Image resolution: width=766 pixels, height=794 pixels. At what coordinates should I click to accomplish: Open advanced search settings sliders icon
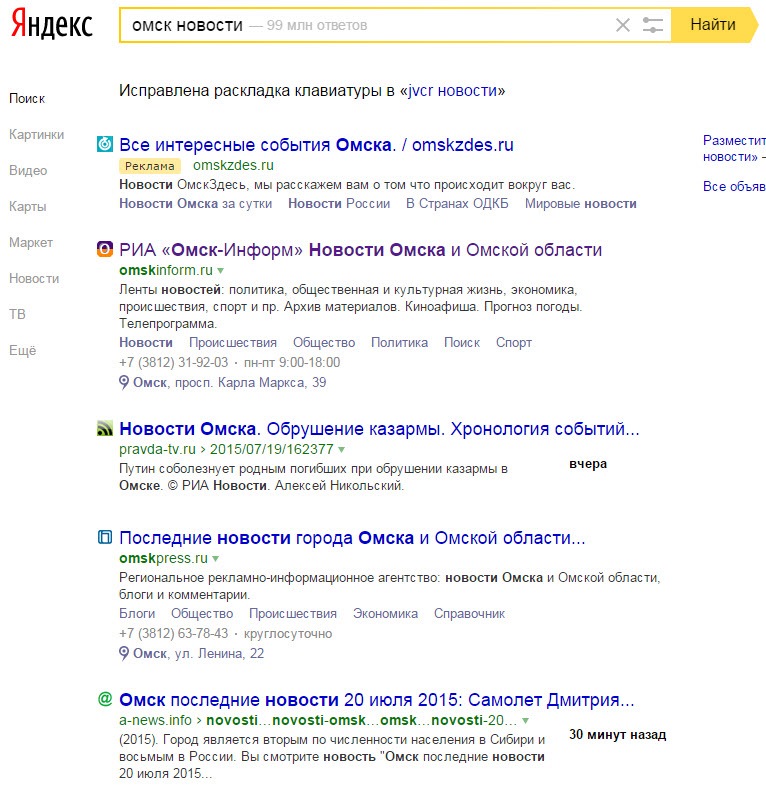653,25
